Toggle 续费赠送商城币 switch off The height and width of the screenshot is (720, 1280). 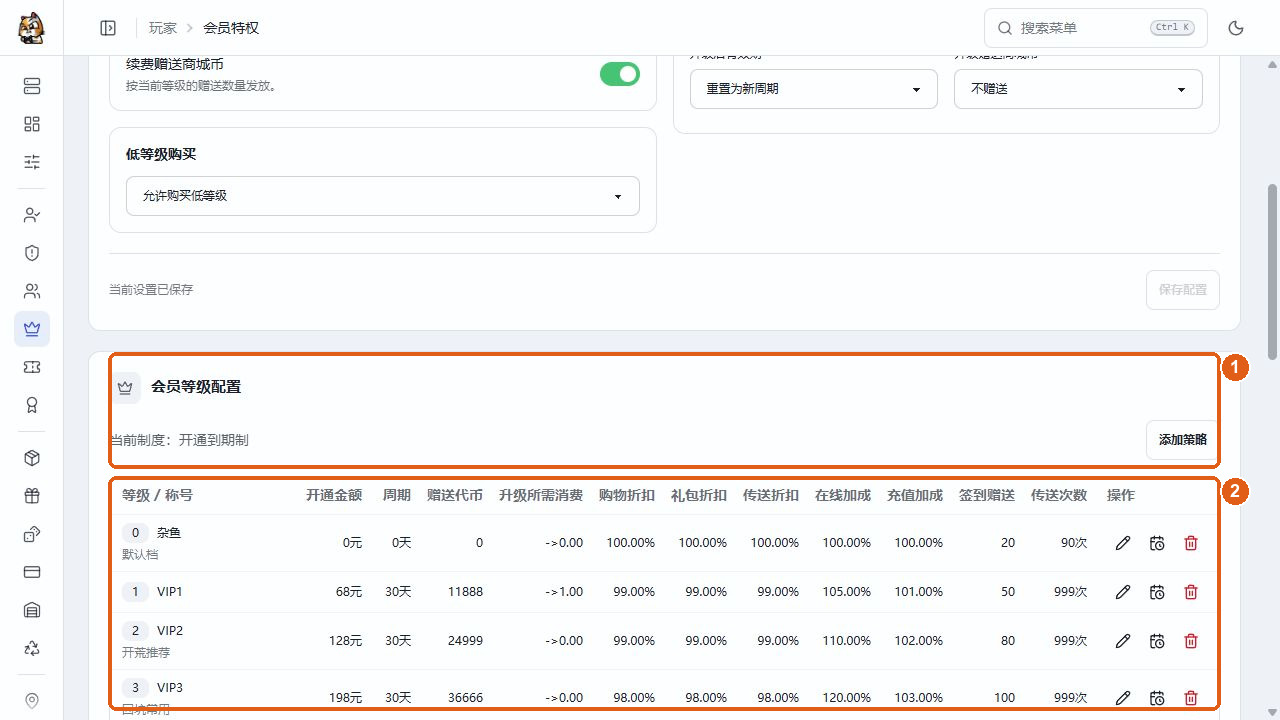(x=620, y=74)
